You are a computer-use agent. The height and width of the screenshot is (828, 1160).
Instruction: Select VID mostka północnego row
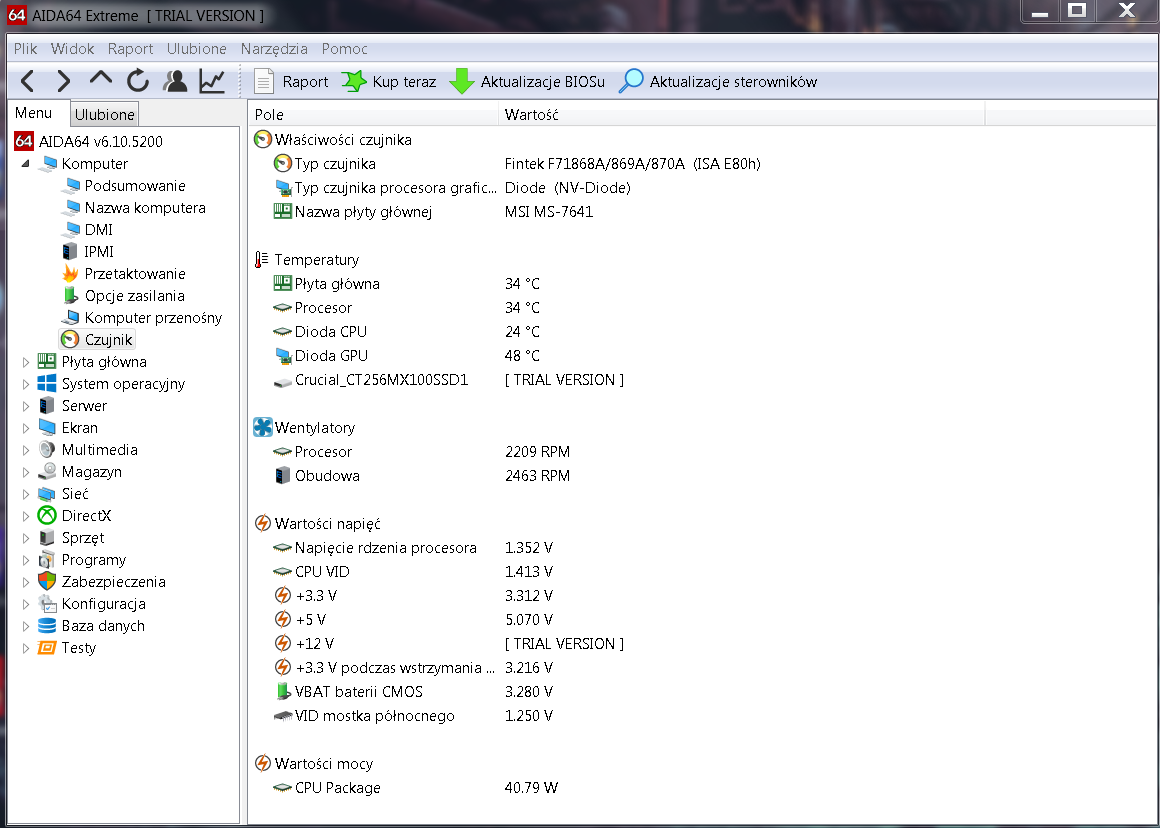pos(413,716)
